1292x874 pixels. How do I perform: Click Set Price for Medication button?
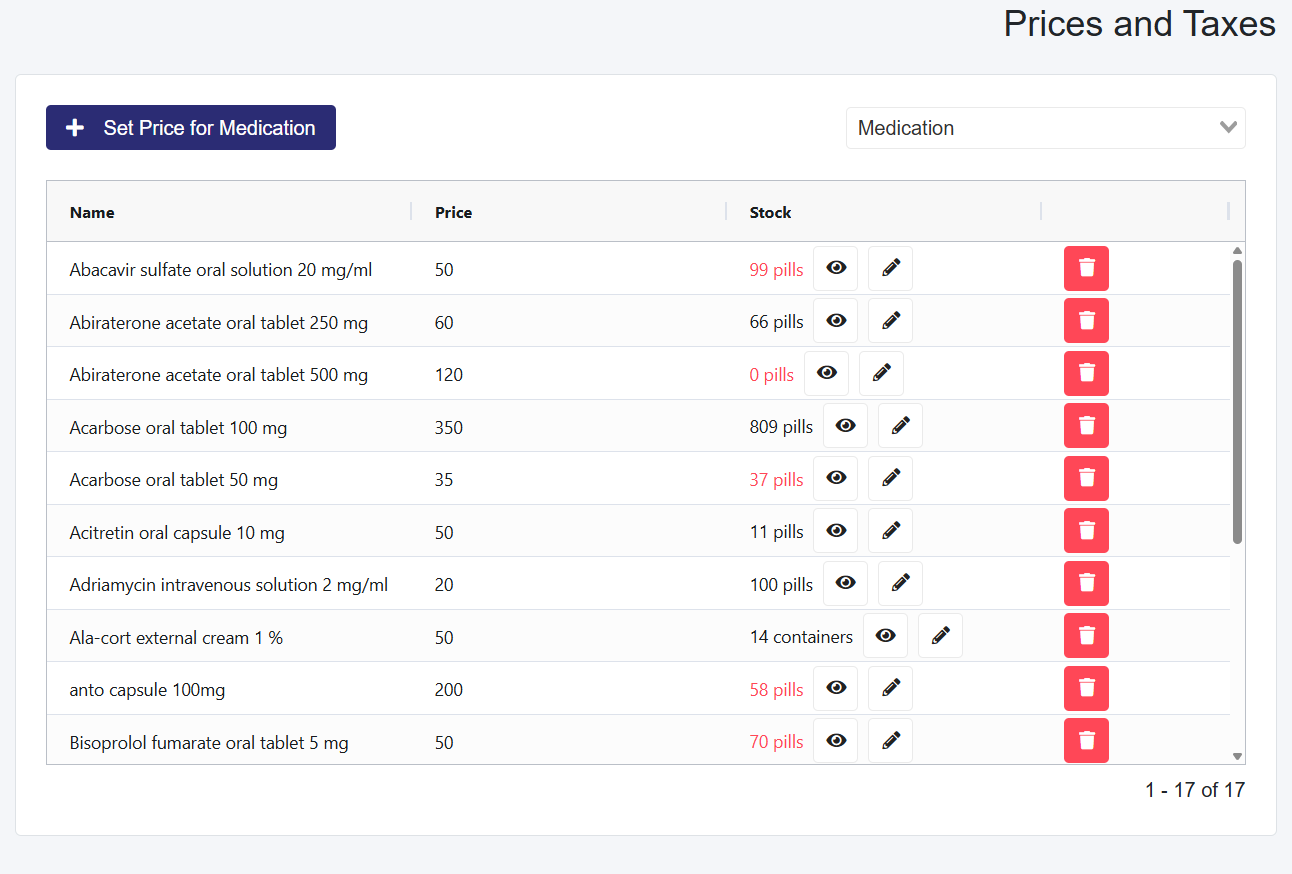coord(191,128)
